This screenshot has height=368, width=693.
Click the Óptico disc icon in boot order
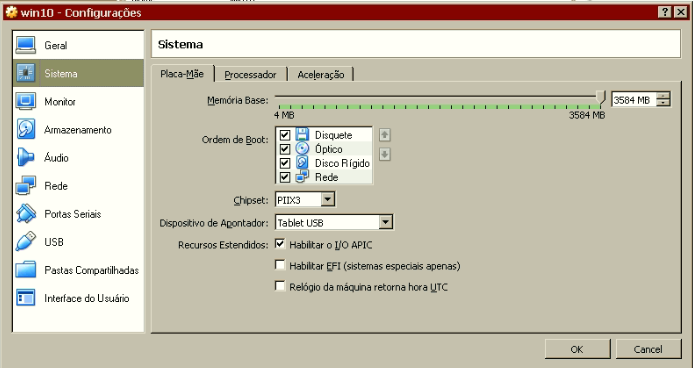[302, 148]
